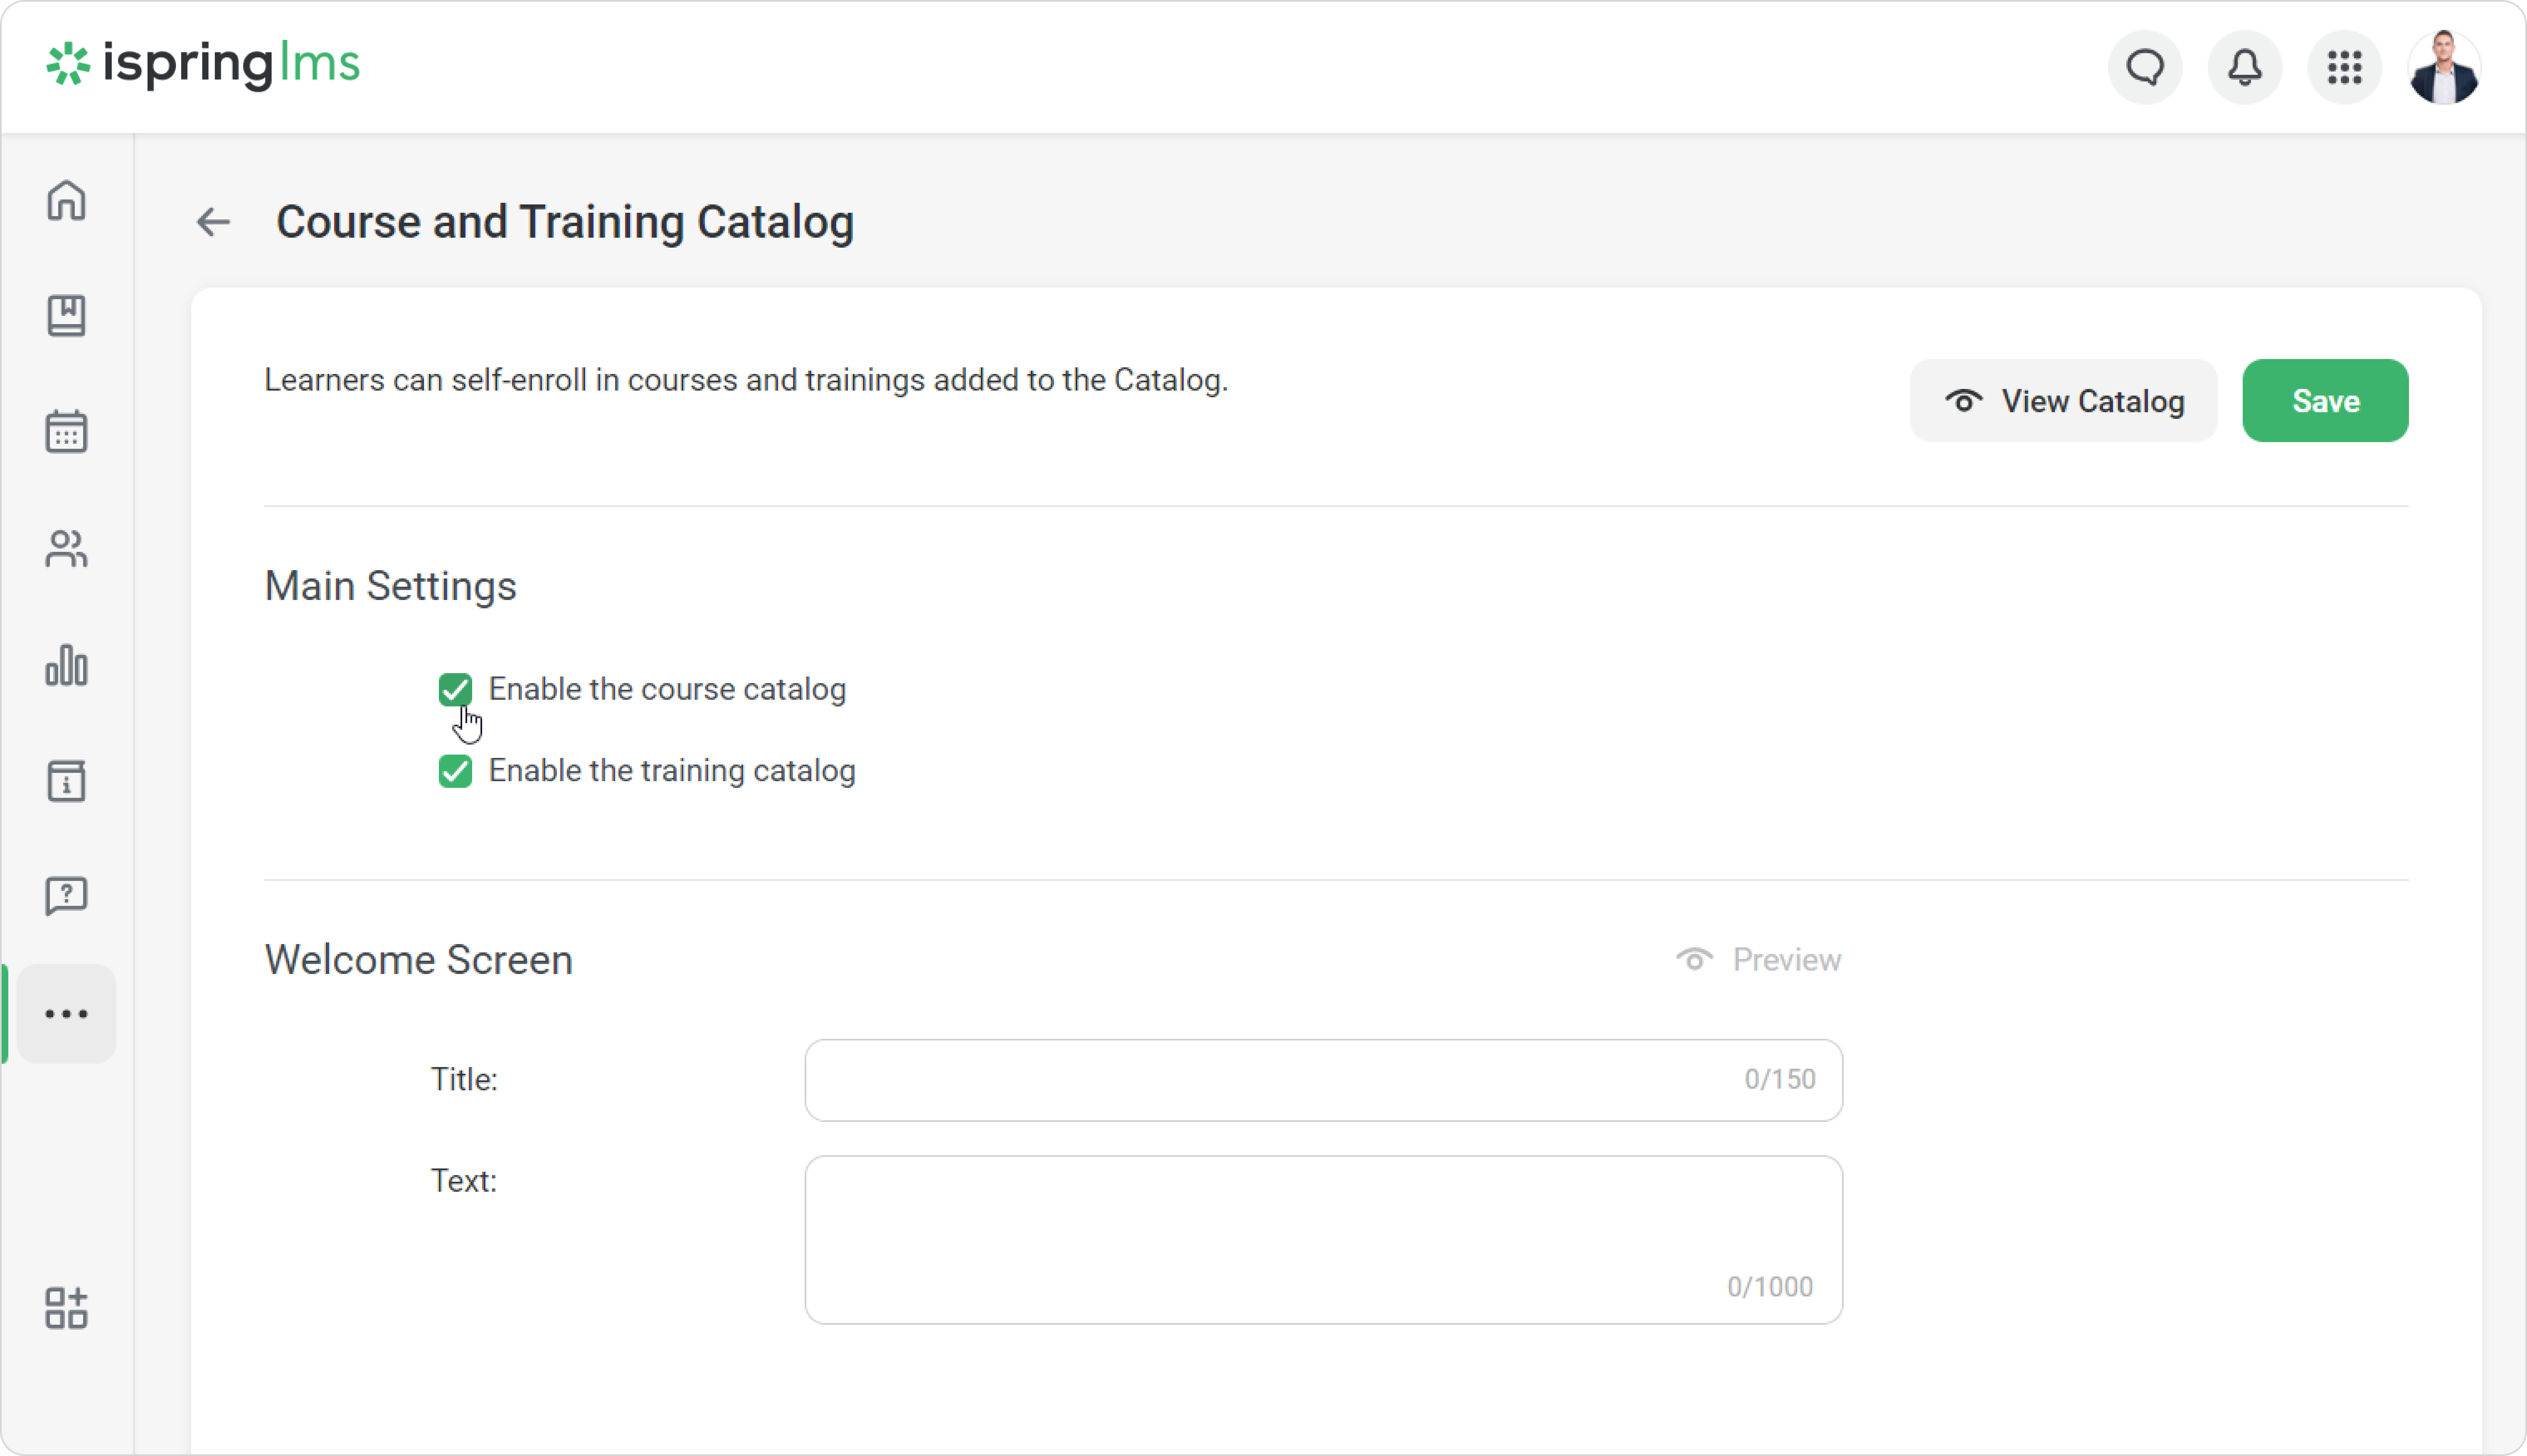The width and height of the screenshot is (2527, 1456).
Task: Uncheck Enable the course catalog
Action: coord(455,690)
